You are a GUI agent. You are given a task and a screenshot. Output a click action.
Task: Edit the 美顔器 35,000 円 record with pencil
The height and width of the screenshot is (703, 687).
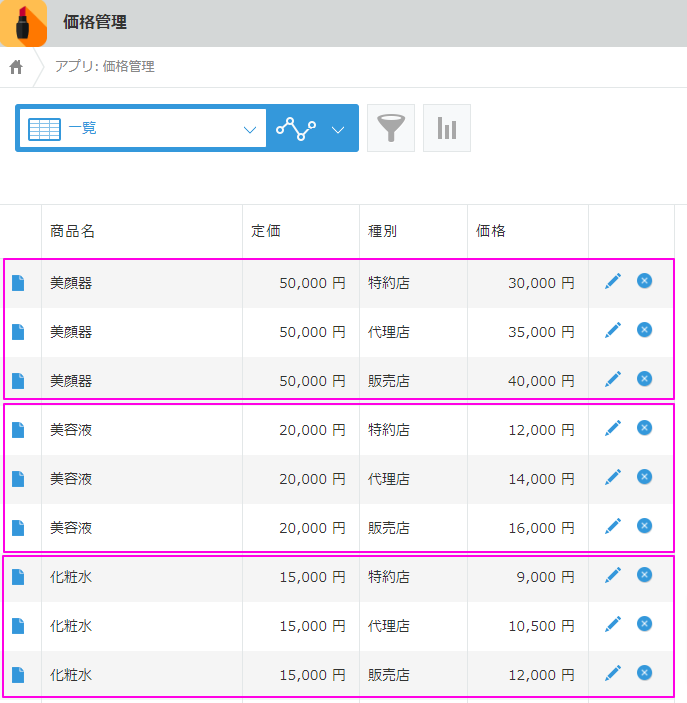click(x=613, y=330)
